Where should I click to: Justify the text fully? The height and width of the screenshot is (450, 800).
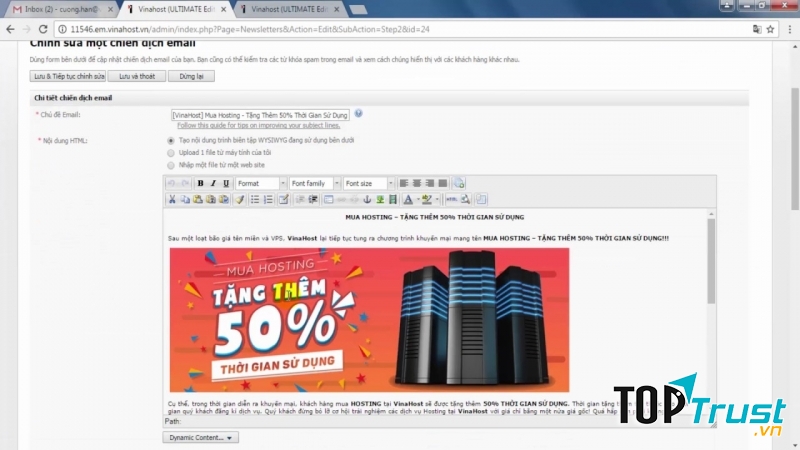pyautogui.click(x=442, y=183)
